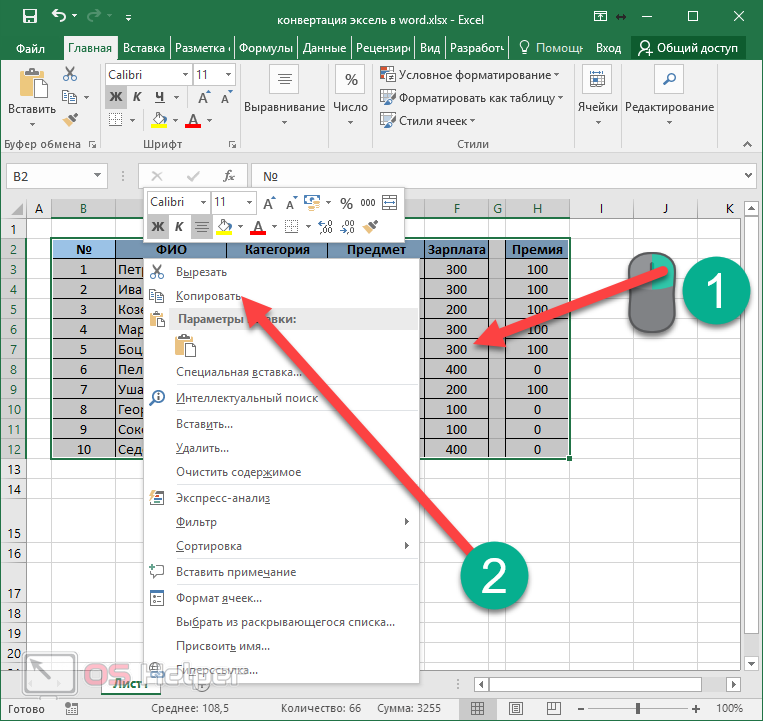Image resolution: width=763 pixels, height=721 pixels.
Task: Toggle Bold (Ж) in the ribbon font group
Action: tap(116, 97)
